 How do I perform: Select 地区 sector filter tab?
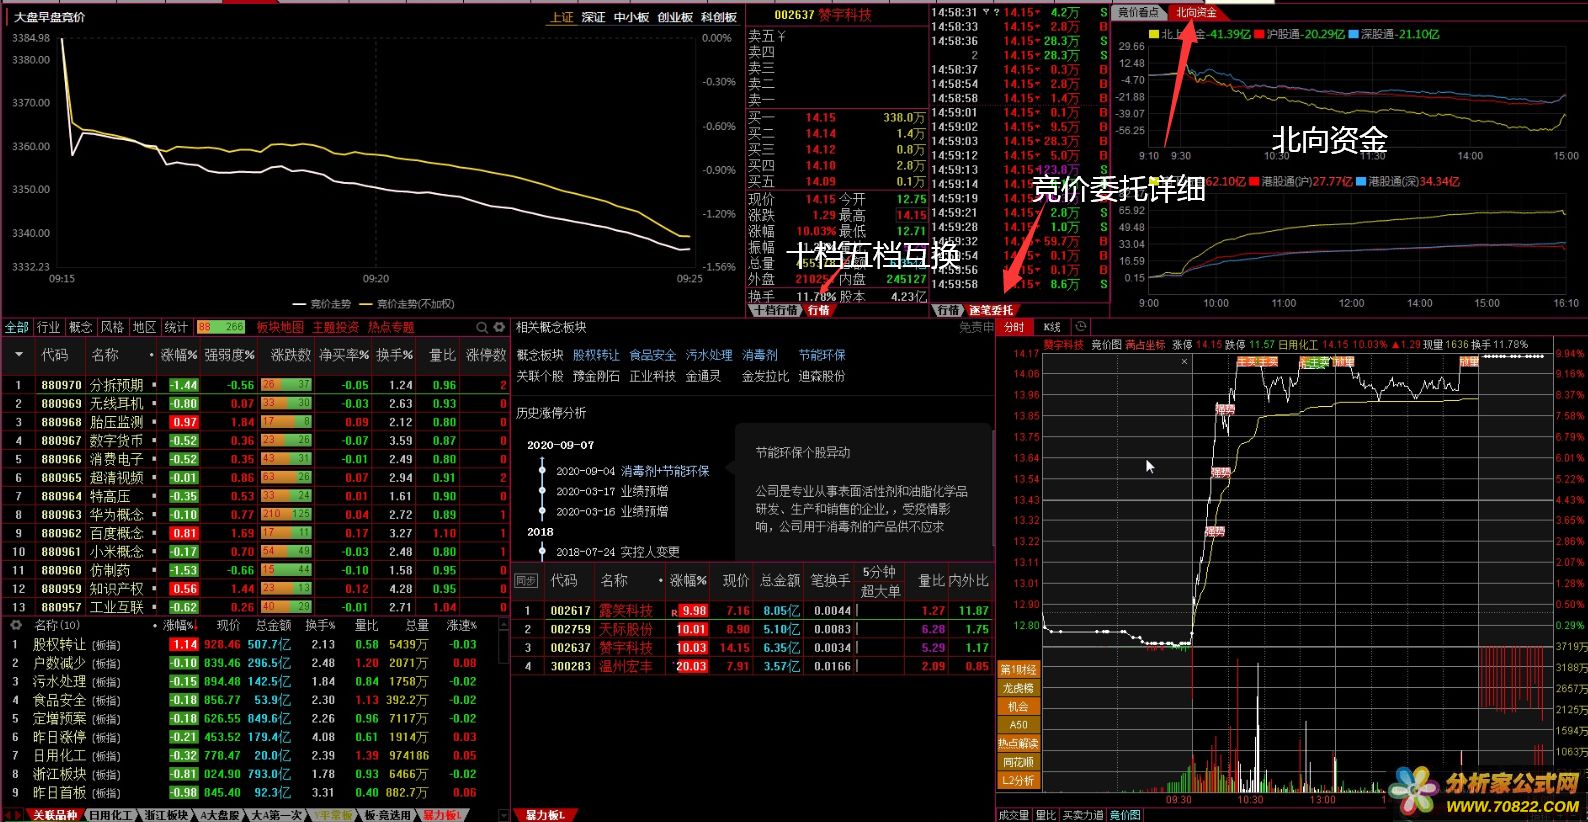click(144, 327)
